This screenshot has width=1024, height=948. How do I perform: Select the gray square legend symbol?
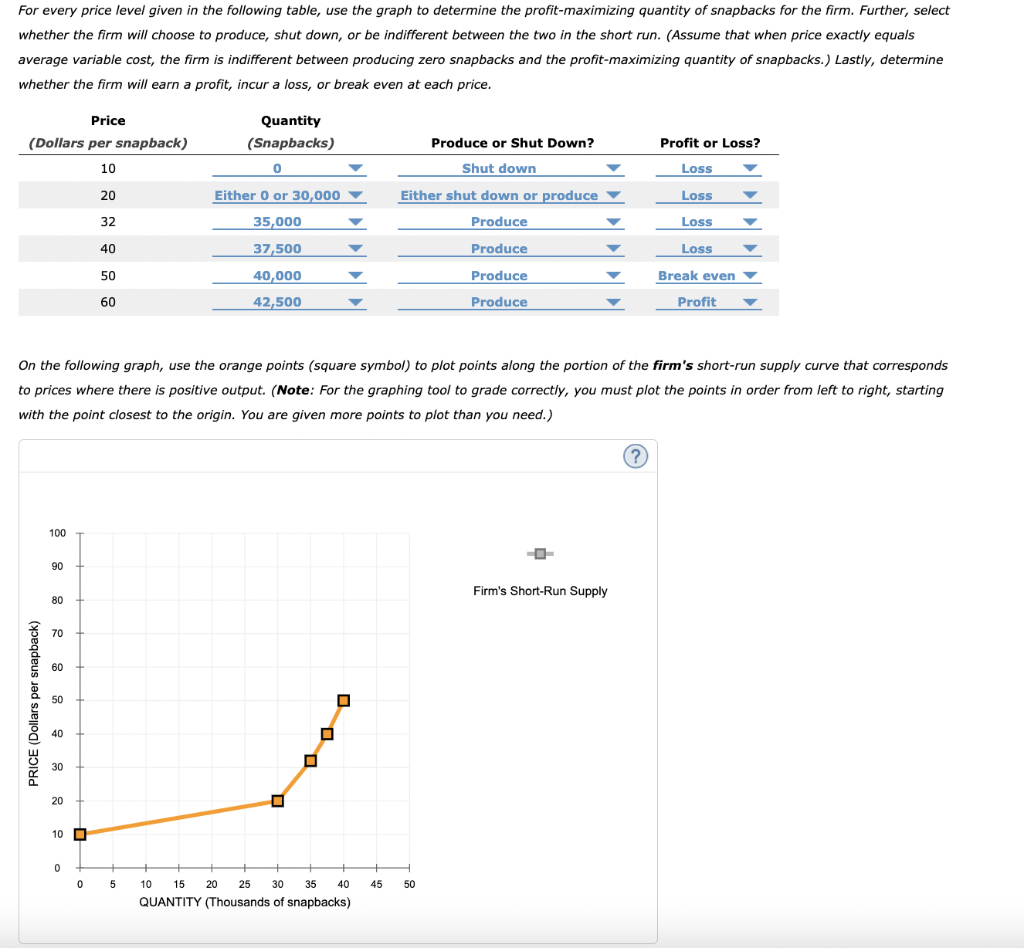[539, 553]
